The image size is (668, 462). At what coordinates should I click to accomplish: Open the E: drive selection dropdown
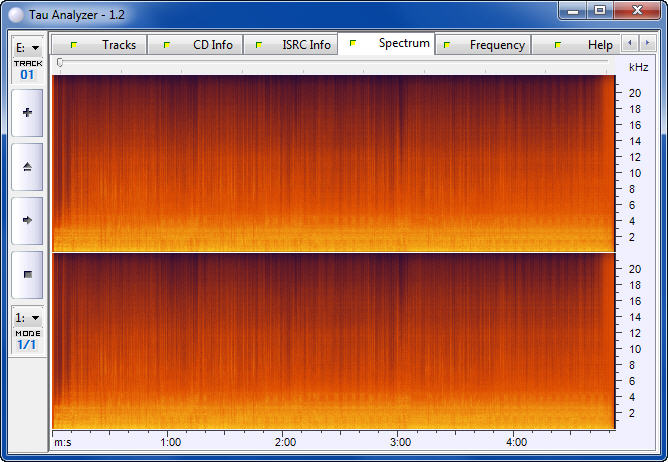[27, 47]
